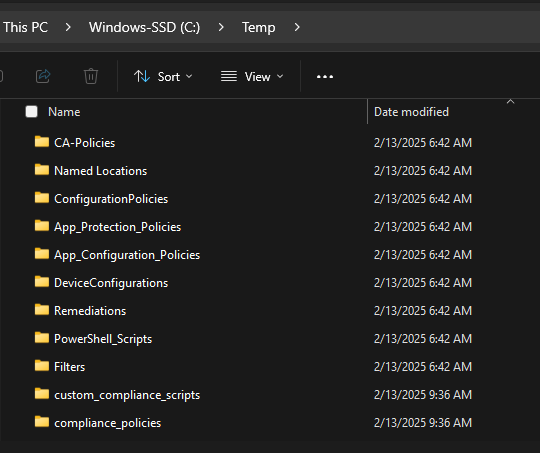Click the PowerShell_Scripts folder icon

42,338
